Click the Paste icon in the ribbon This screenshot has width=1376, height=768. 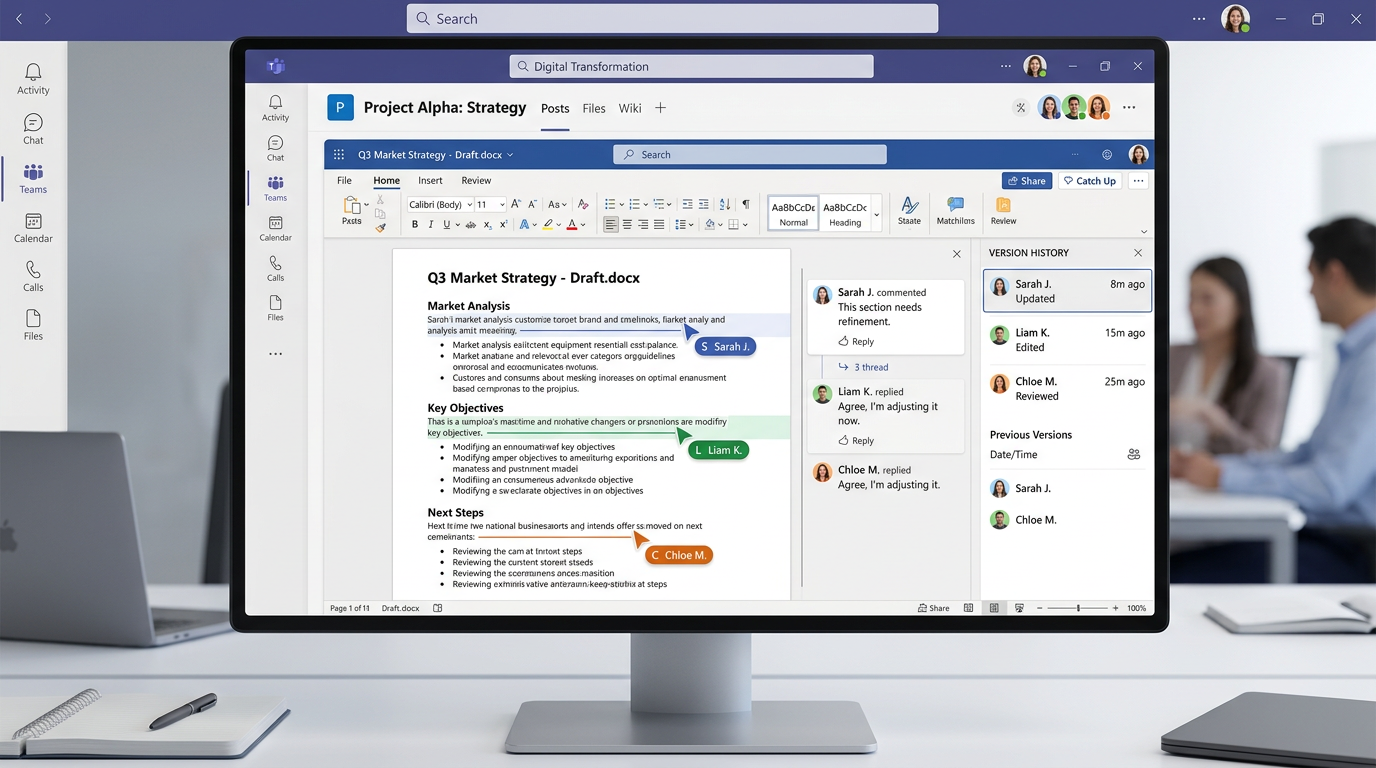352,207
